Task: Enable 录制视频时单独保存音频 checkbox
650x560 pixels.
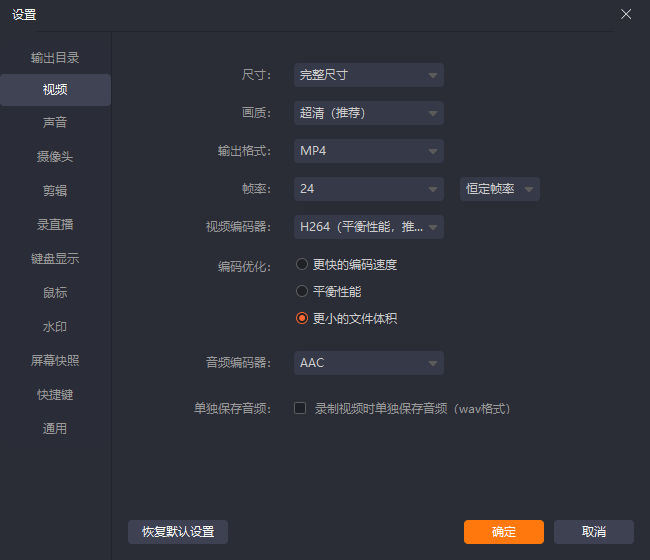Action: click(300, 409)
